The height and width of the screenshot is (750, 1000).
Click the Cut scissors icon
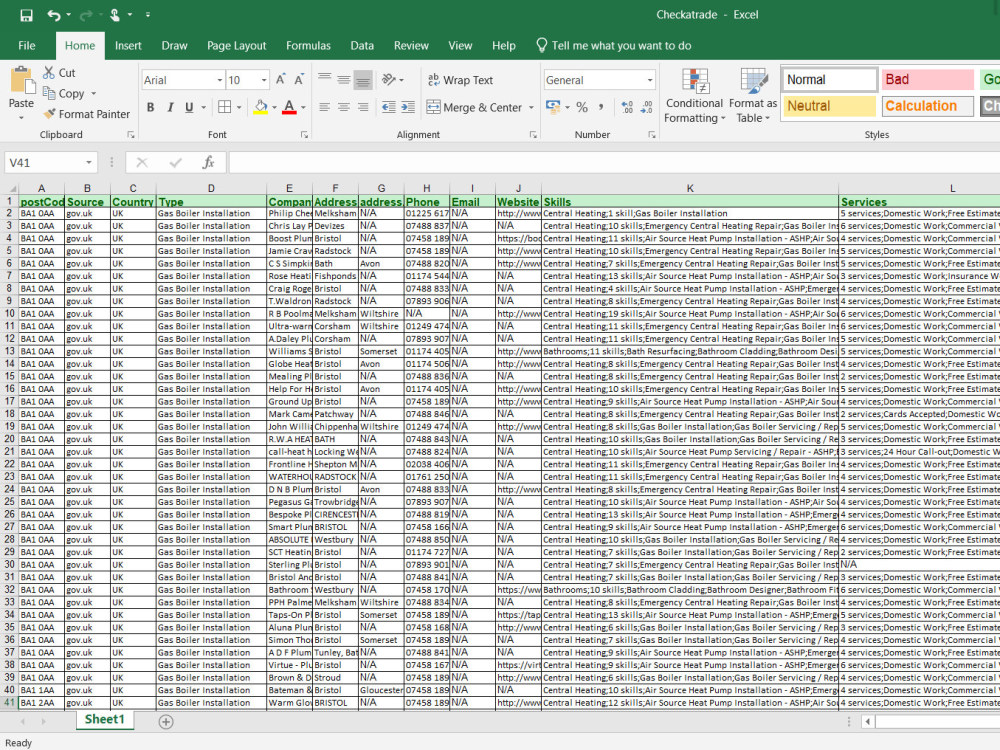click(x=48, y=73)
